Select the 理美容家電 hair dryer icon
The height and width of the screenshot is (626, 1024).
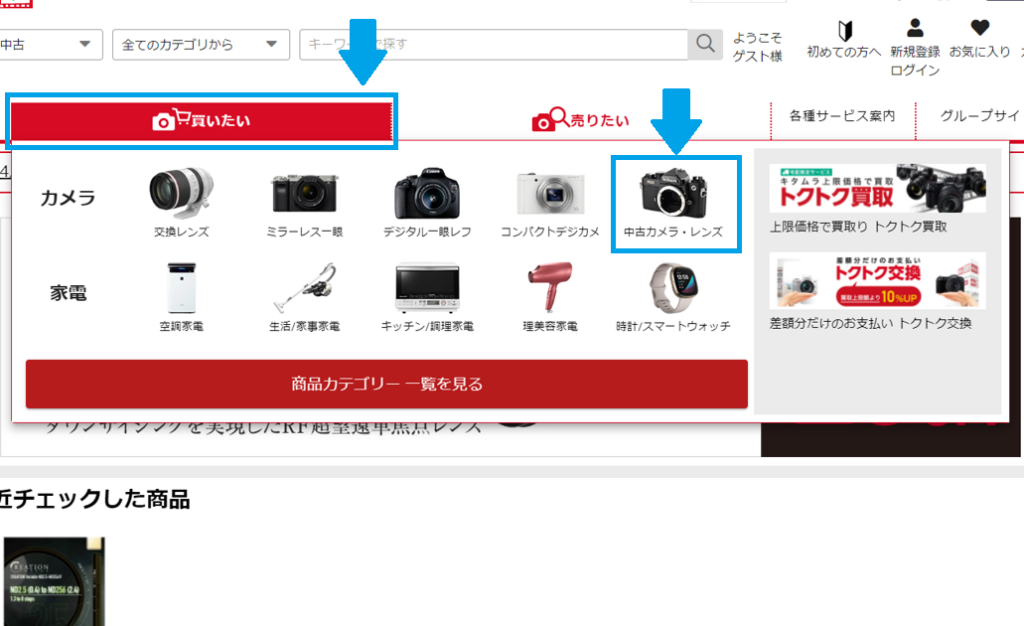coord(550,289)
